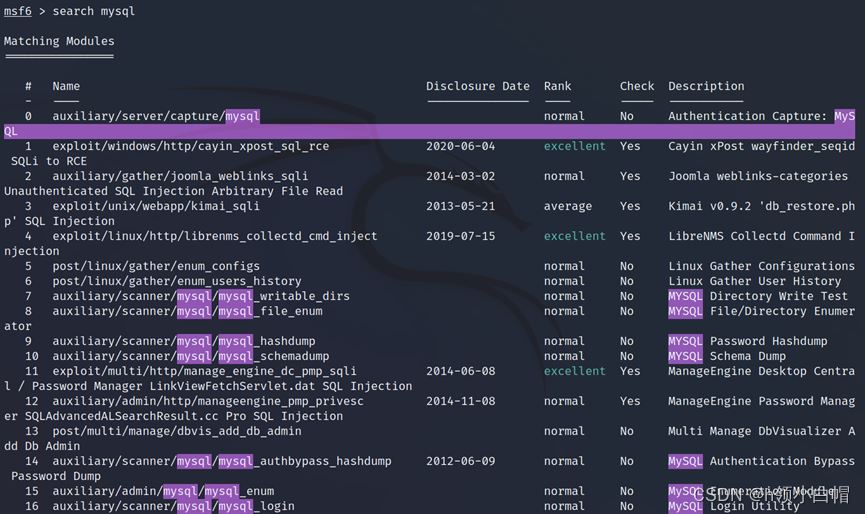Screen dimensions: 865x514
Task: Select module auxiliary/server/capture/mysql
Action: 156,116
